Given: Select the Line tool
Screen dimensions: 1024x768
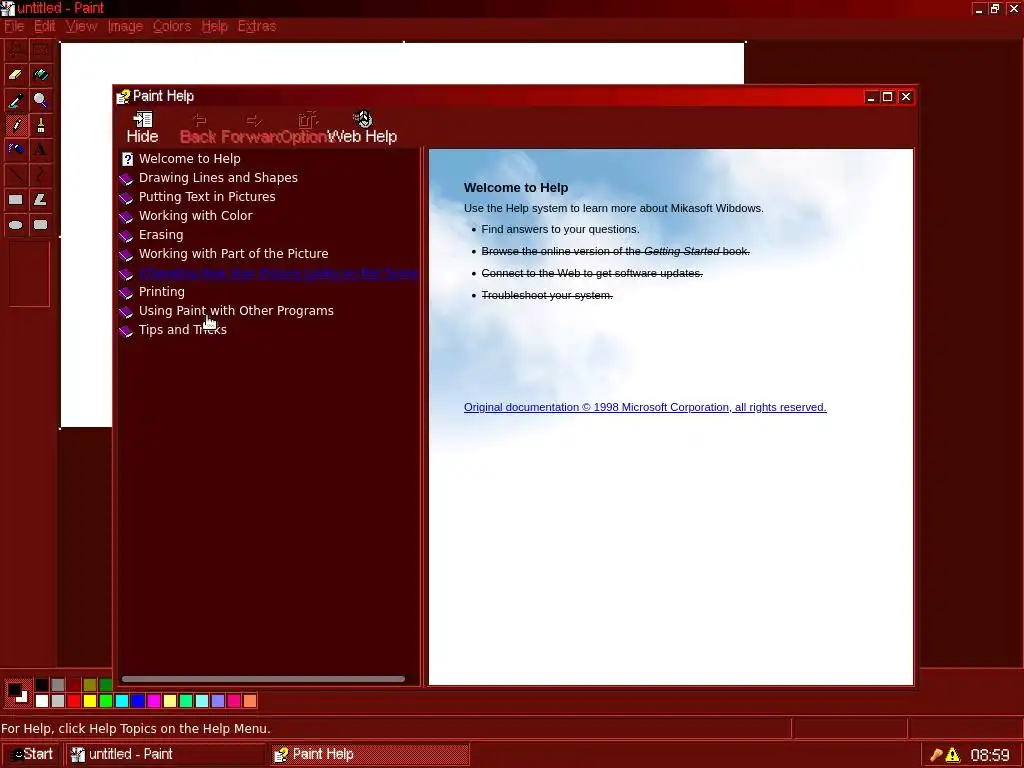Looking at the screenshot, I should coord(16,174).
